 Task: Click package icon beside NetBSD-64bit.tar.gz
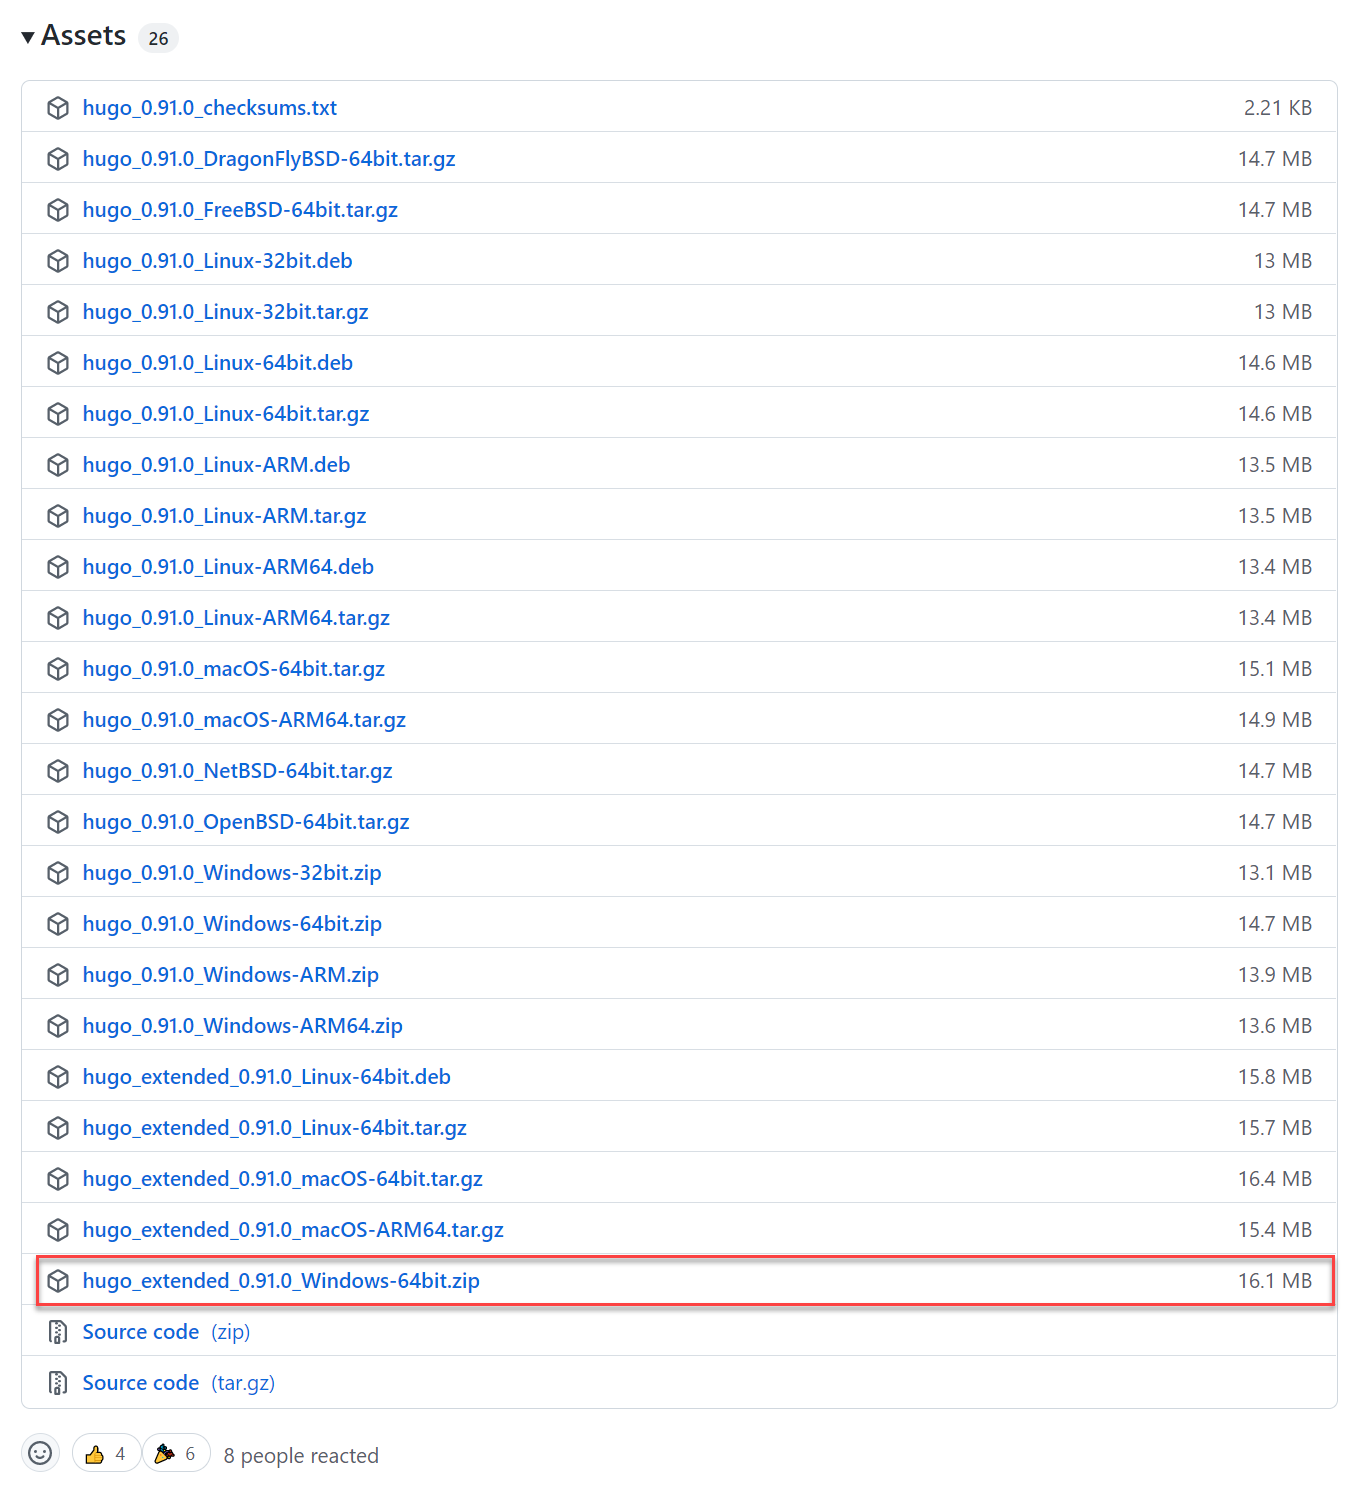point(58,770)
